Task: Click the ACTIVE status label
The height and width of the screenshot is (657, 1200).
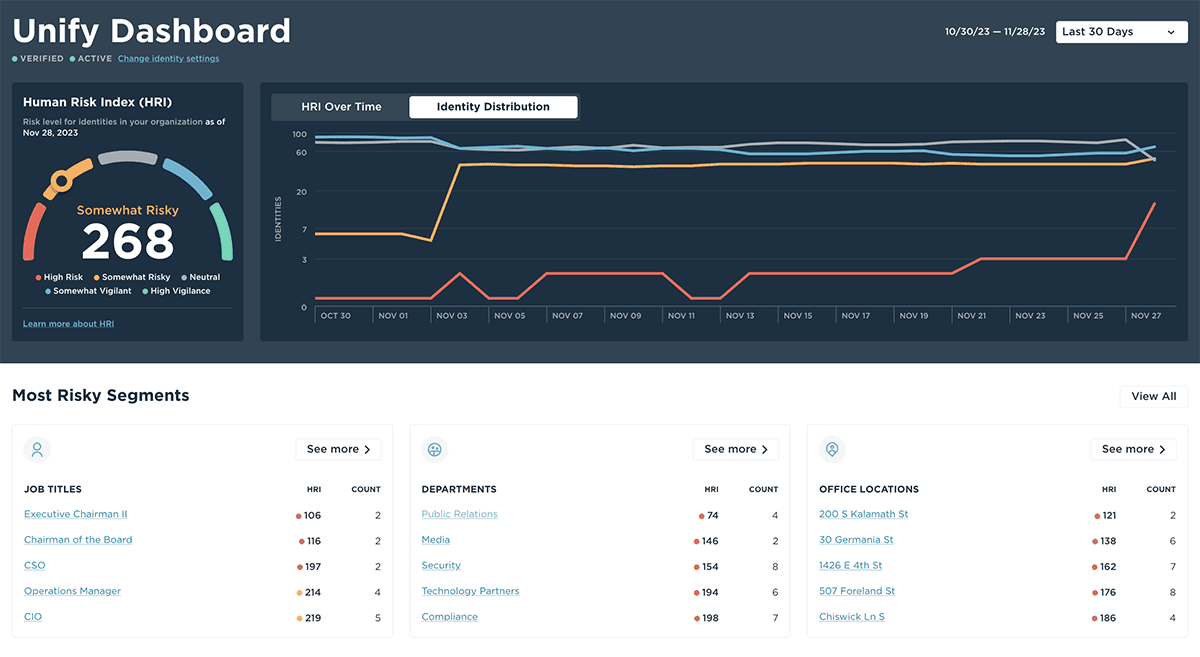Action: click(x=90, y=59)
